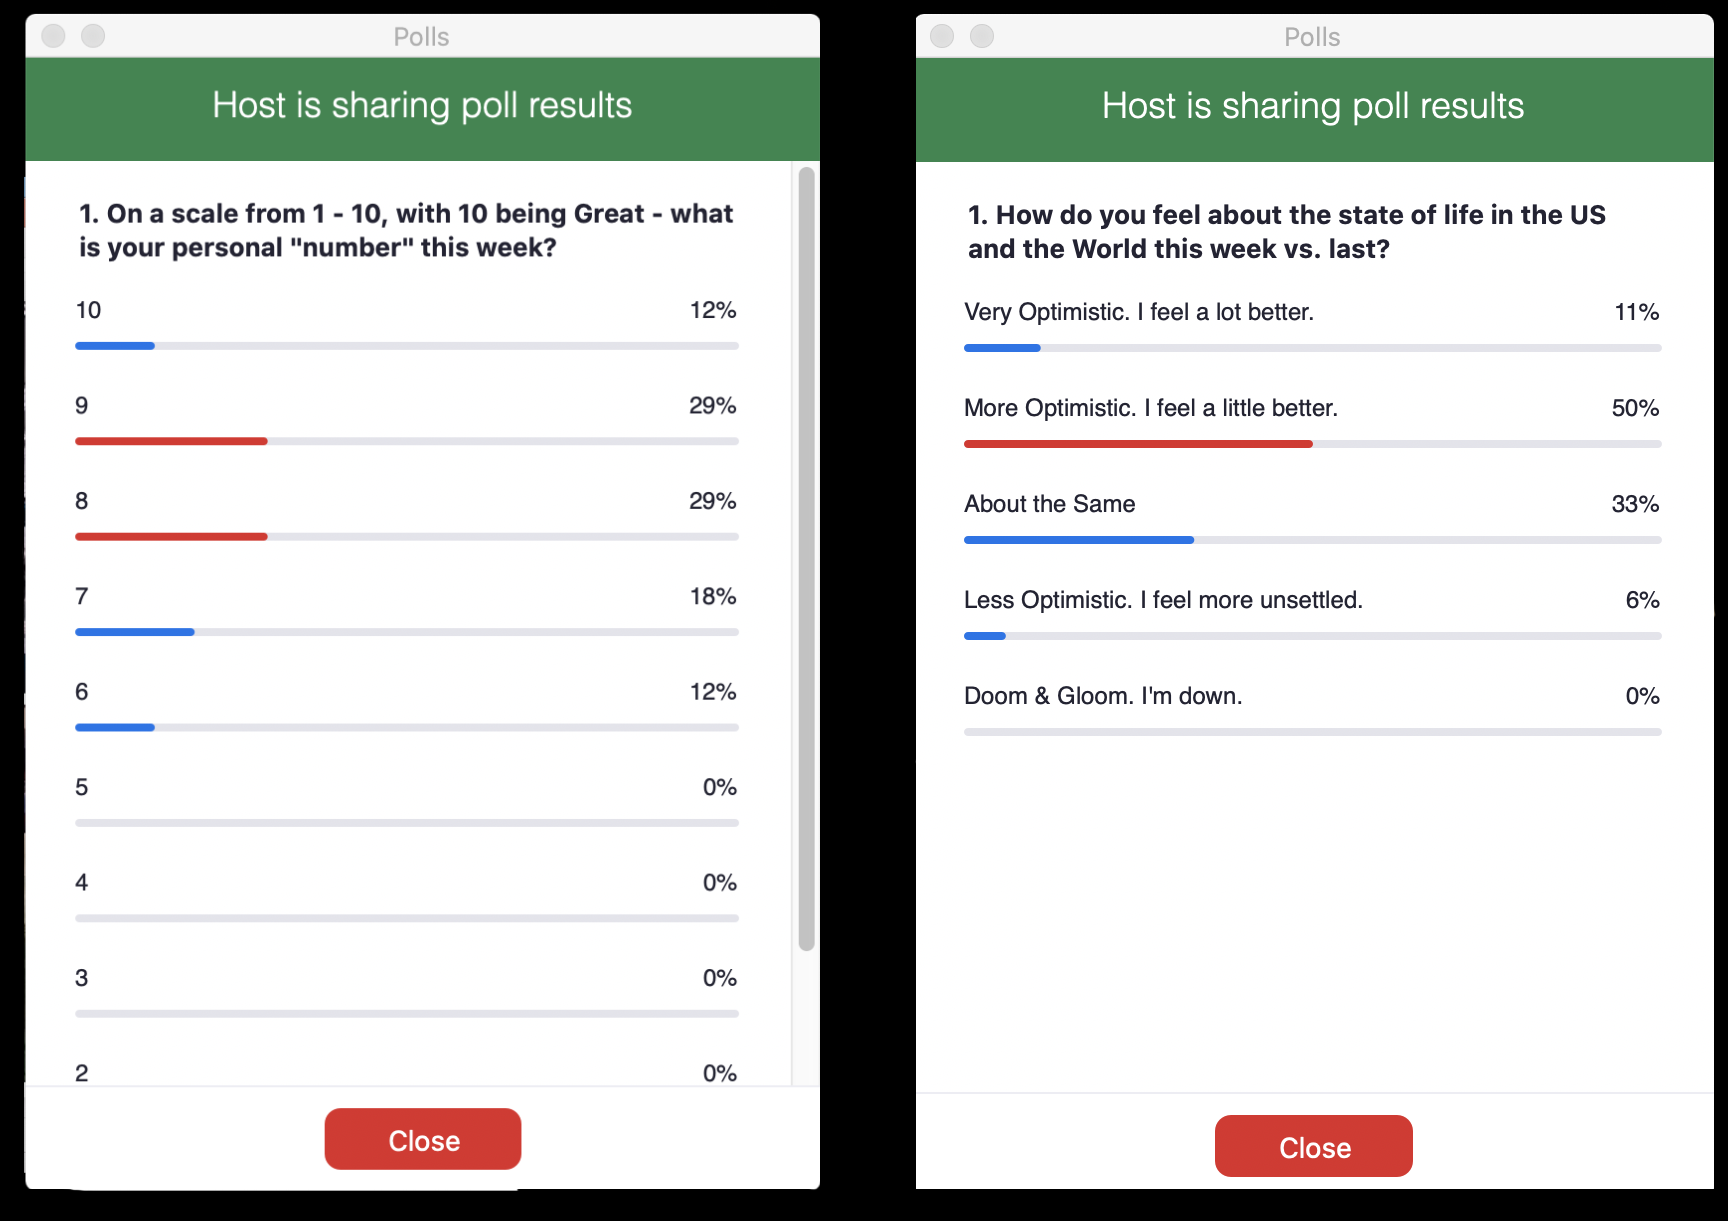Screen dimensions: 1728x1221
Task: Click the personal number question heading
Action: [x=406, y=230]
